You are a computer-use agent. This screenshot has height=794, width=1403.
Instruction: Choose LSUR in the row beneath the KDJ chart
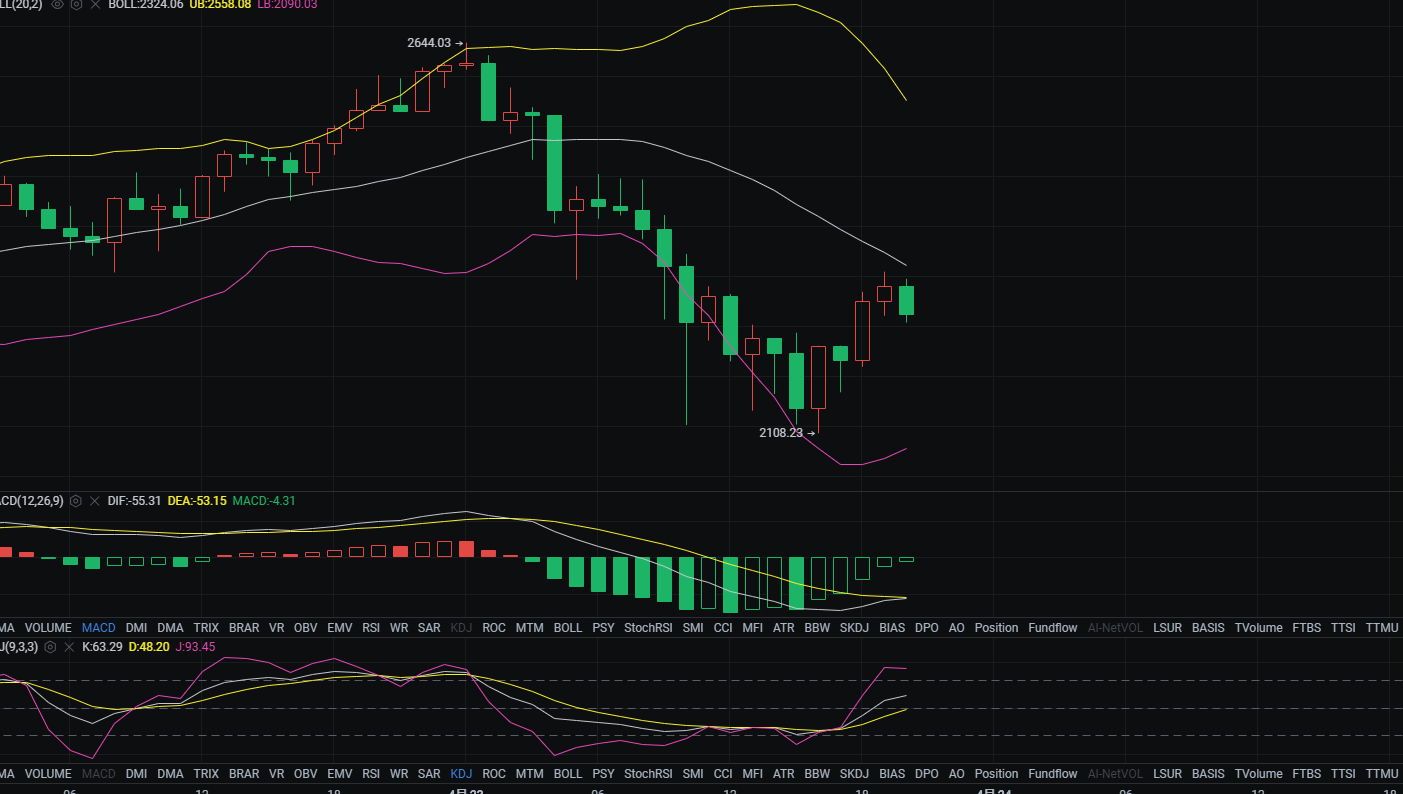[x=1167, y=774]
